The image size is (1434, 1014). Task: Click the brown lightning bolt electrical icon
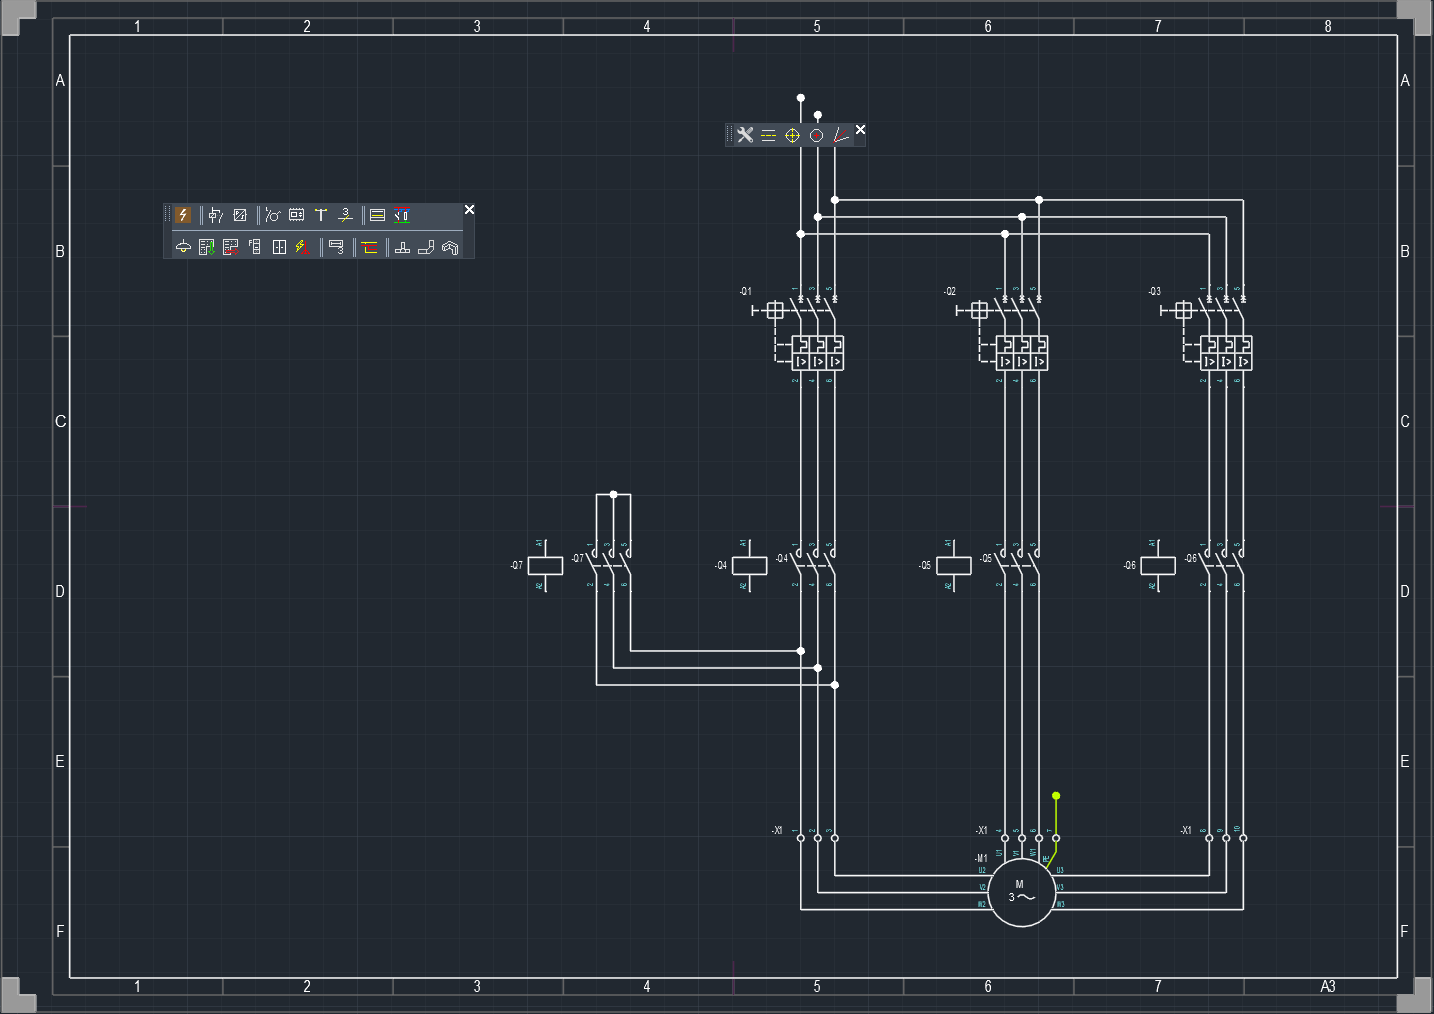183,215
